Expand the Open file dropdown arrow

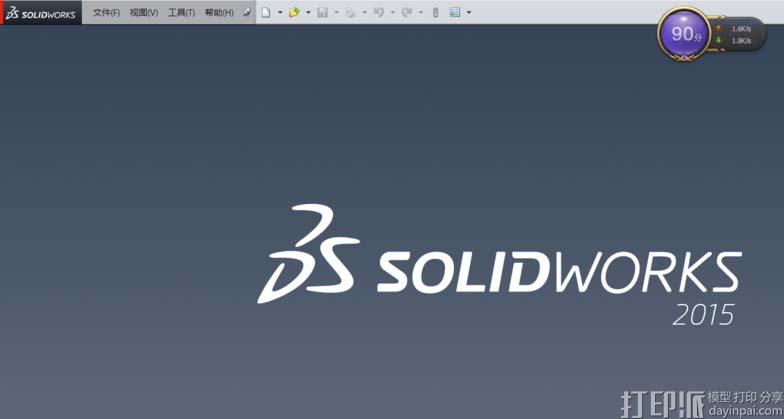click(x=308, y=13)
